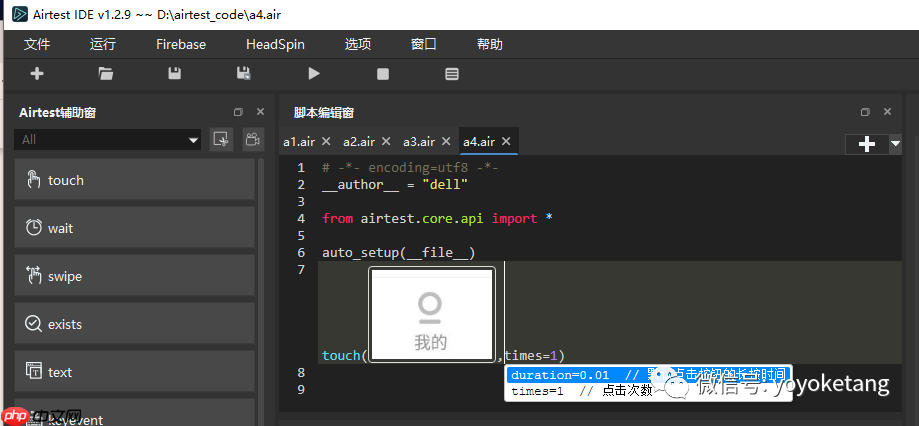Image resolution: width=919 pixels, height=426 pixels.
Task: Open the HeadSpin menu
Action: (275, 45)
